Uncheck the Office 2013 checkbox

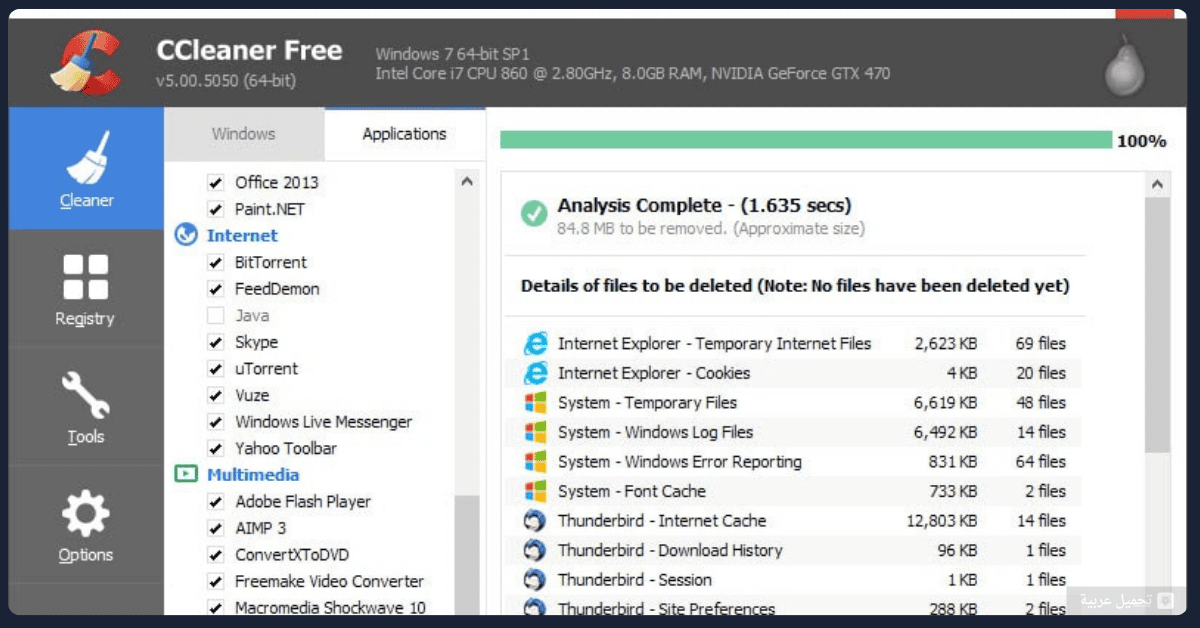215,183
